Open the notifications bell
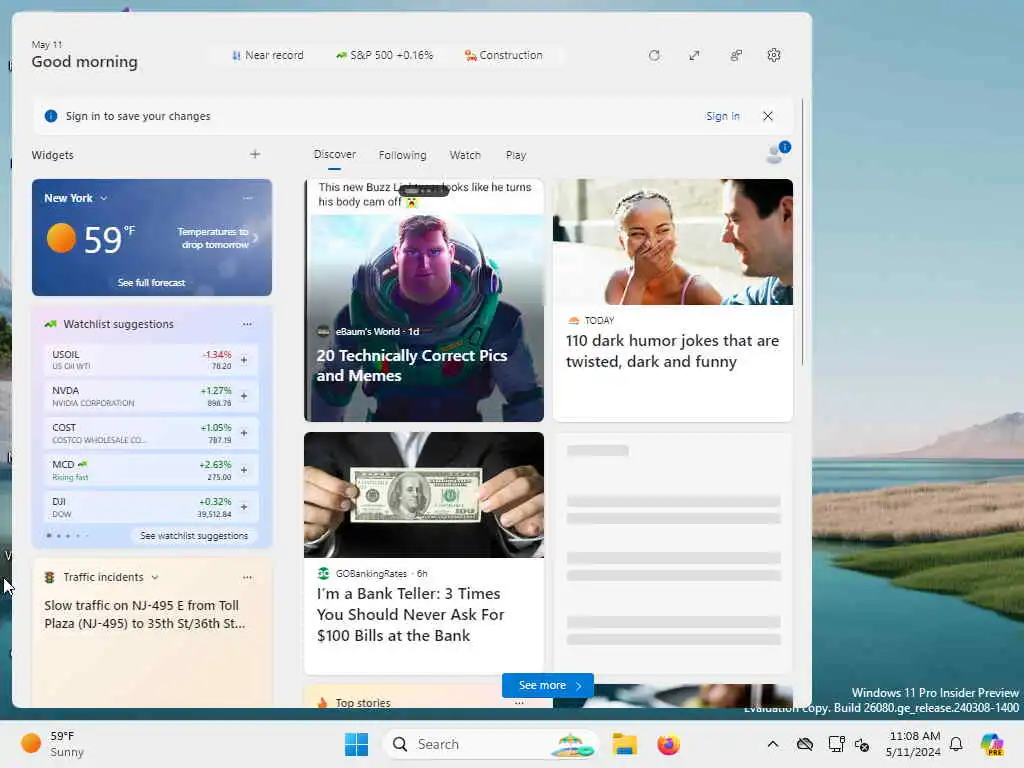This screenshot has height=768, width=1024. tap(956, 744)
